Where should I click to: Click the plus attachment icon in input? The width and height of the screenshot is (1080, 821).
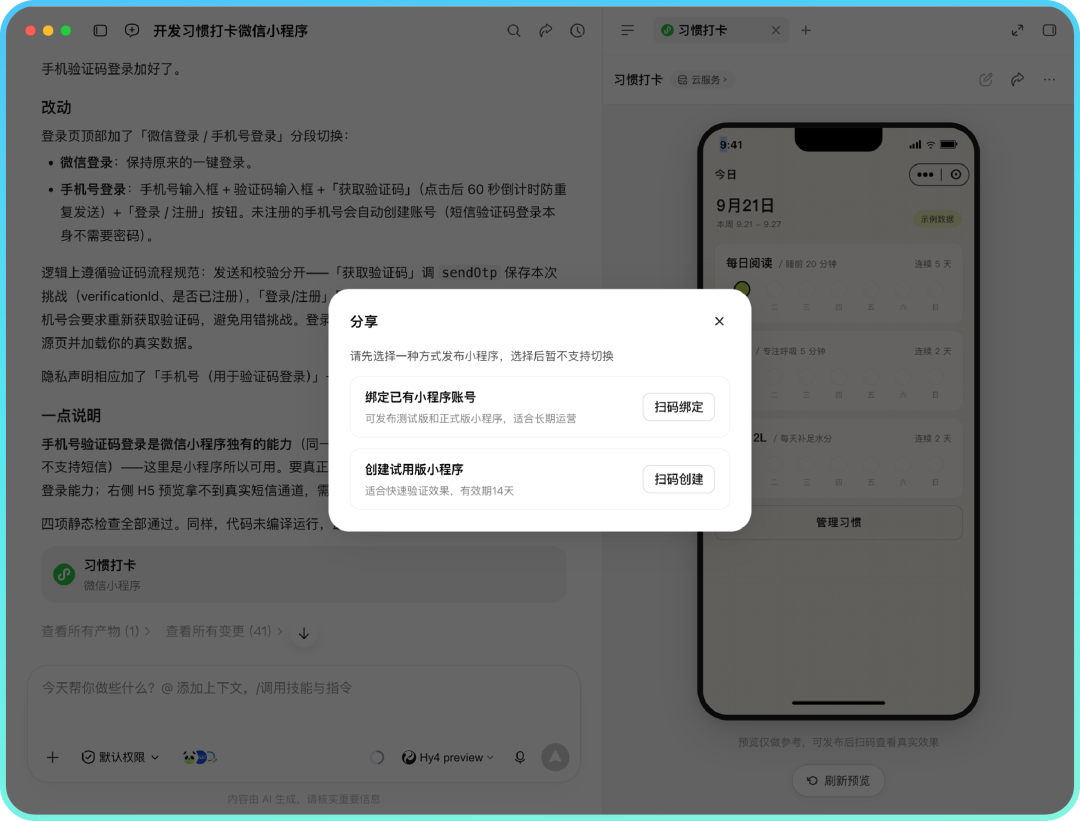coord(52,758)
